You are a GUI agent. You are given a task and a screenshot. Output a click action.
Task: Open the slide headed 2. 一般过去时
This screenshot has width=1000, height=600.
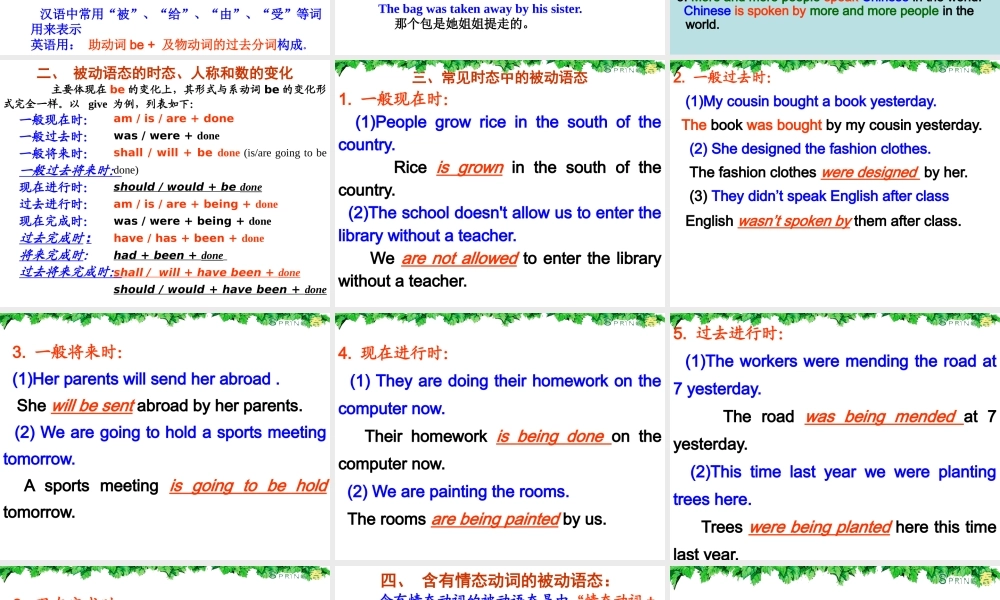835,184
